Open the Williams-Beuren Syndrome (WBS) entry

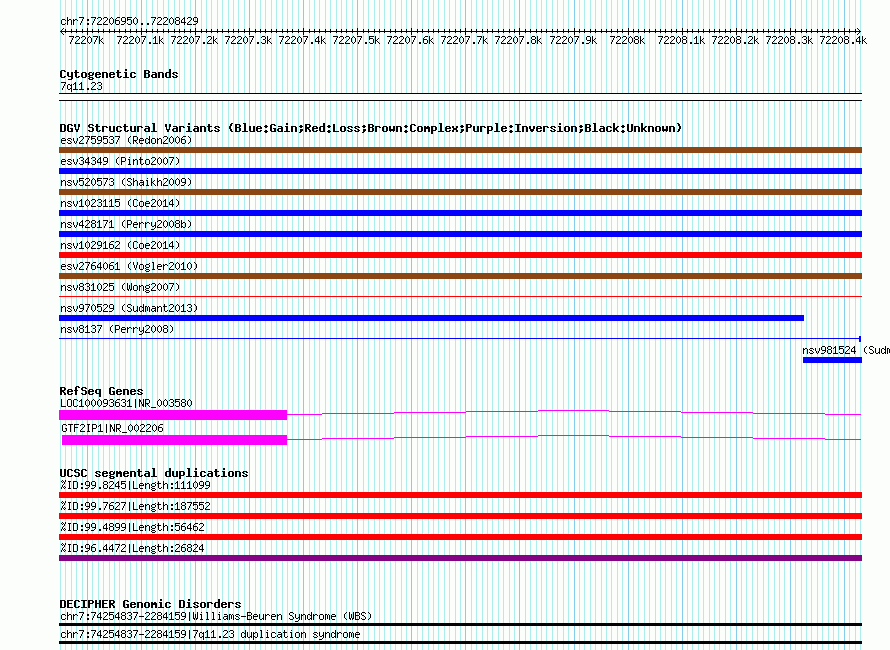click(x=216, y=617)
